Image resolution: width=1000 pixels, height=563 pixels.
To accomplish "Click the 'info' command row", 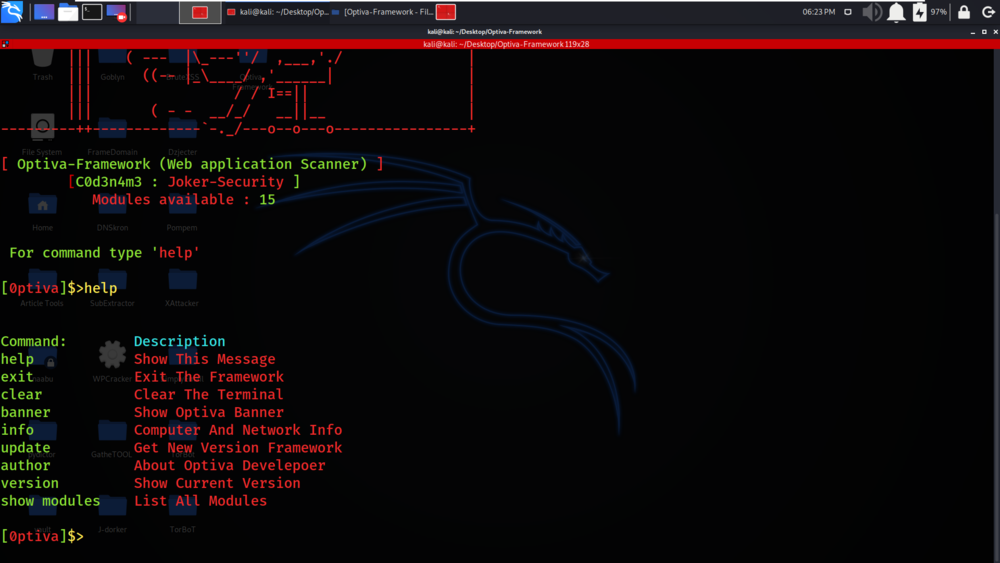I will pyautogui.click(x=17, y=430).
